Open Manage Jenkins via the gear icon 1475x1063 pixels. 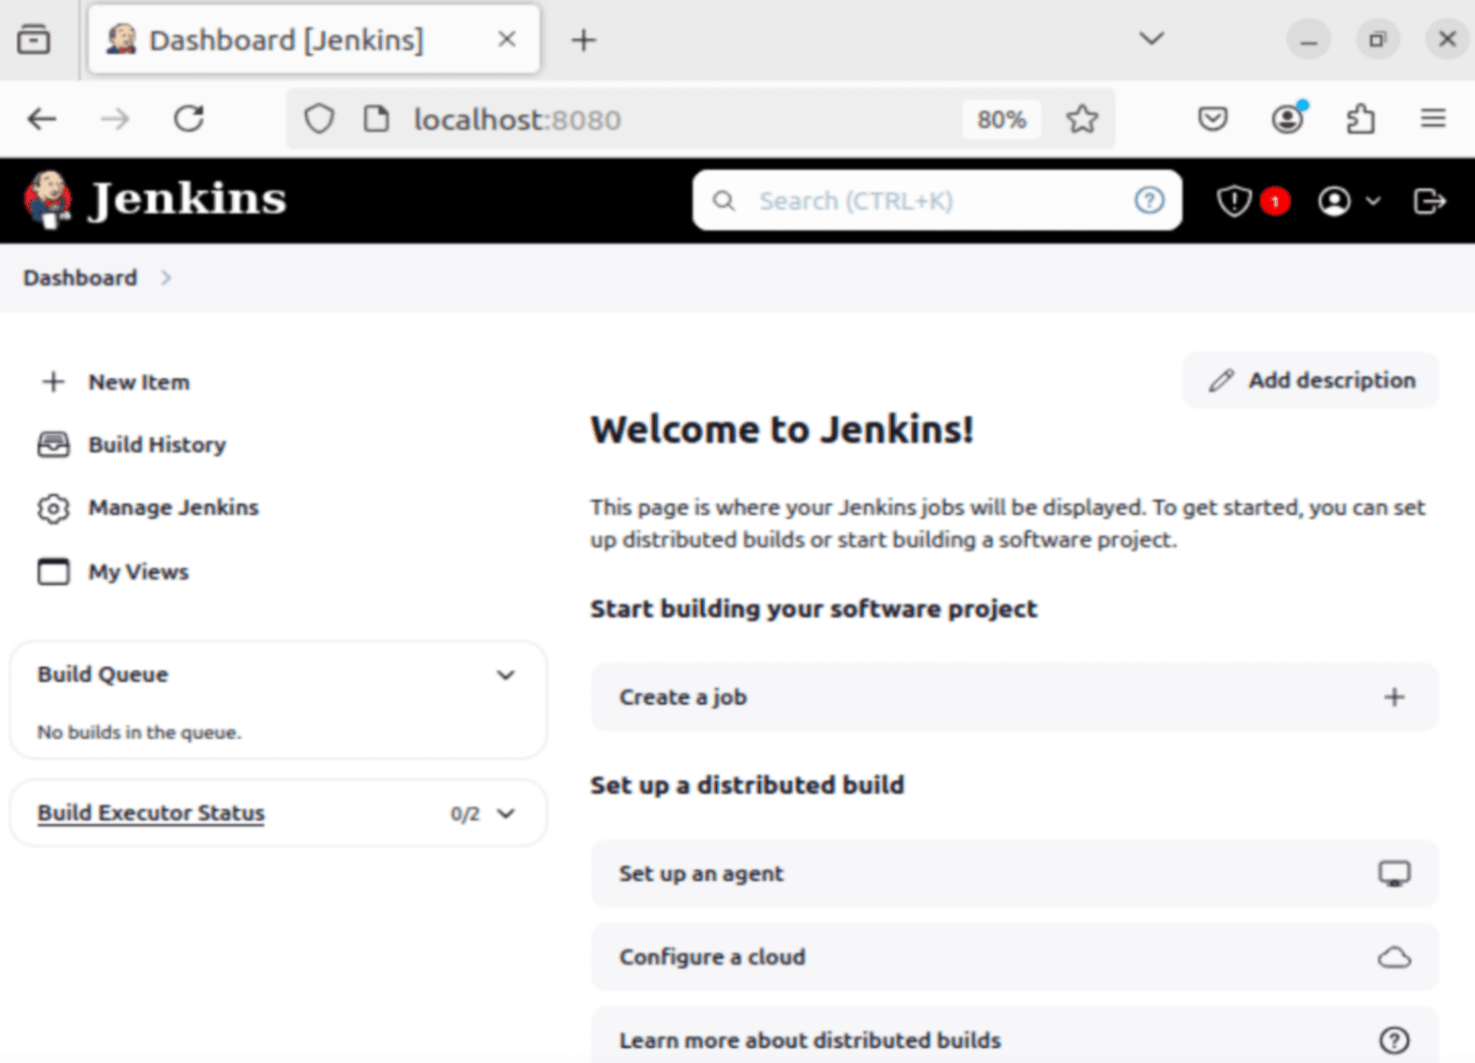pos(53,508)
